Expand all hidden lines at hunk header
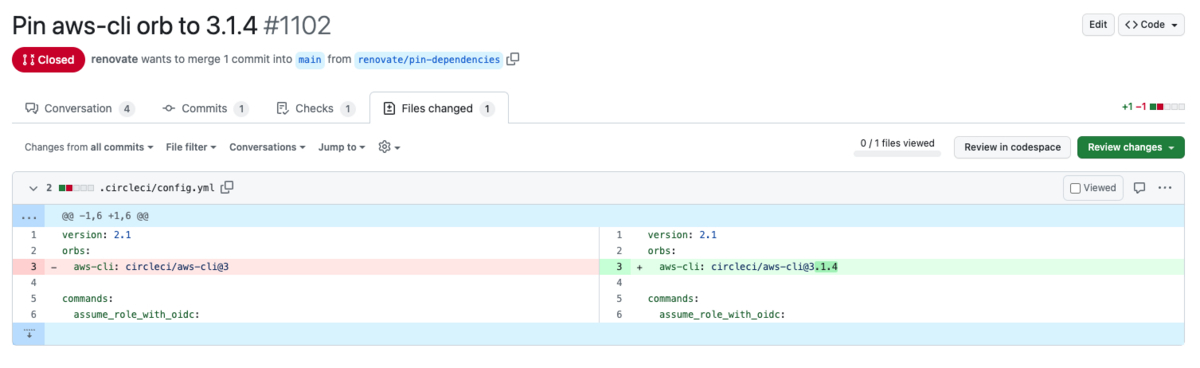This screenshot has width=1200, height=368. click(28, 215)
